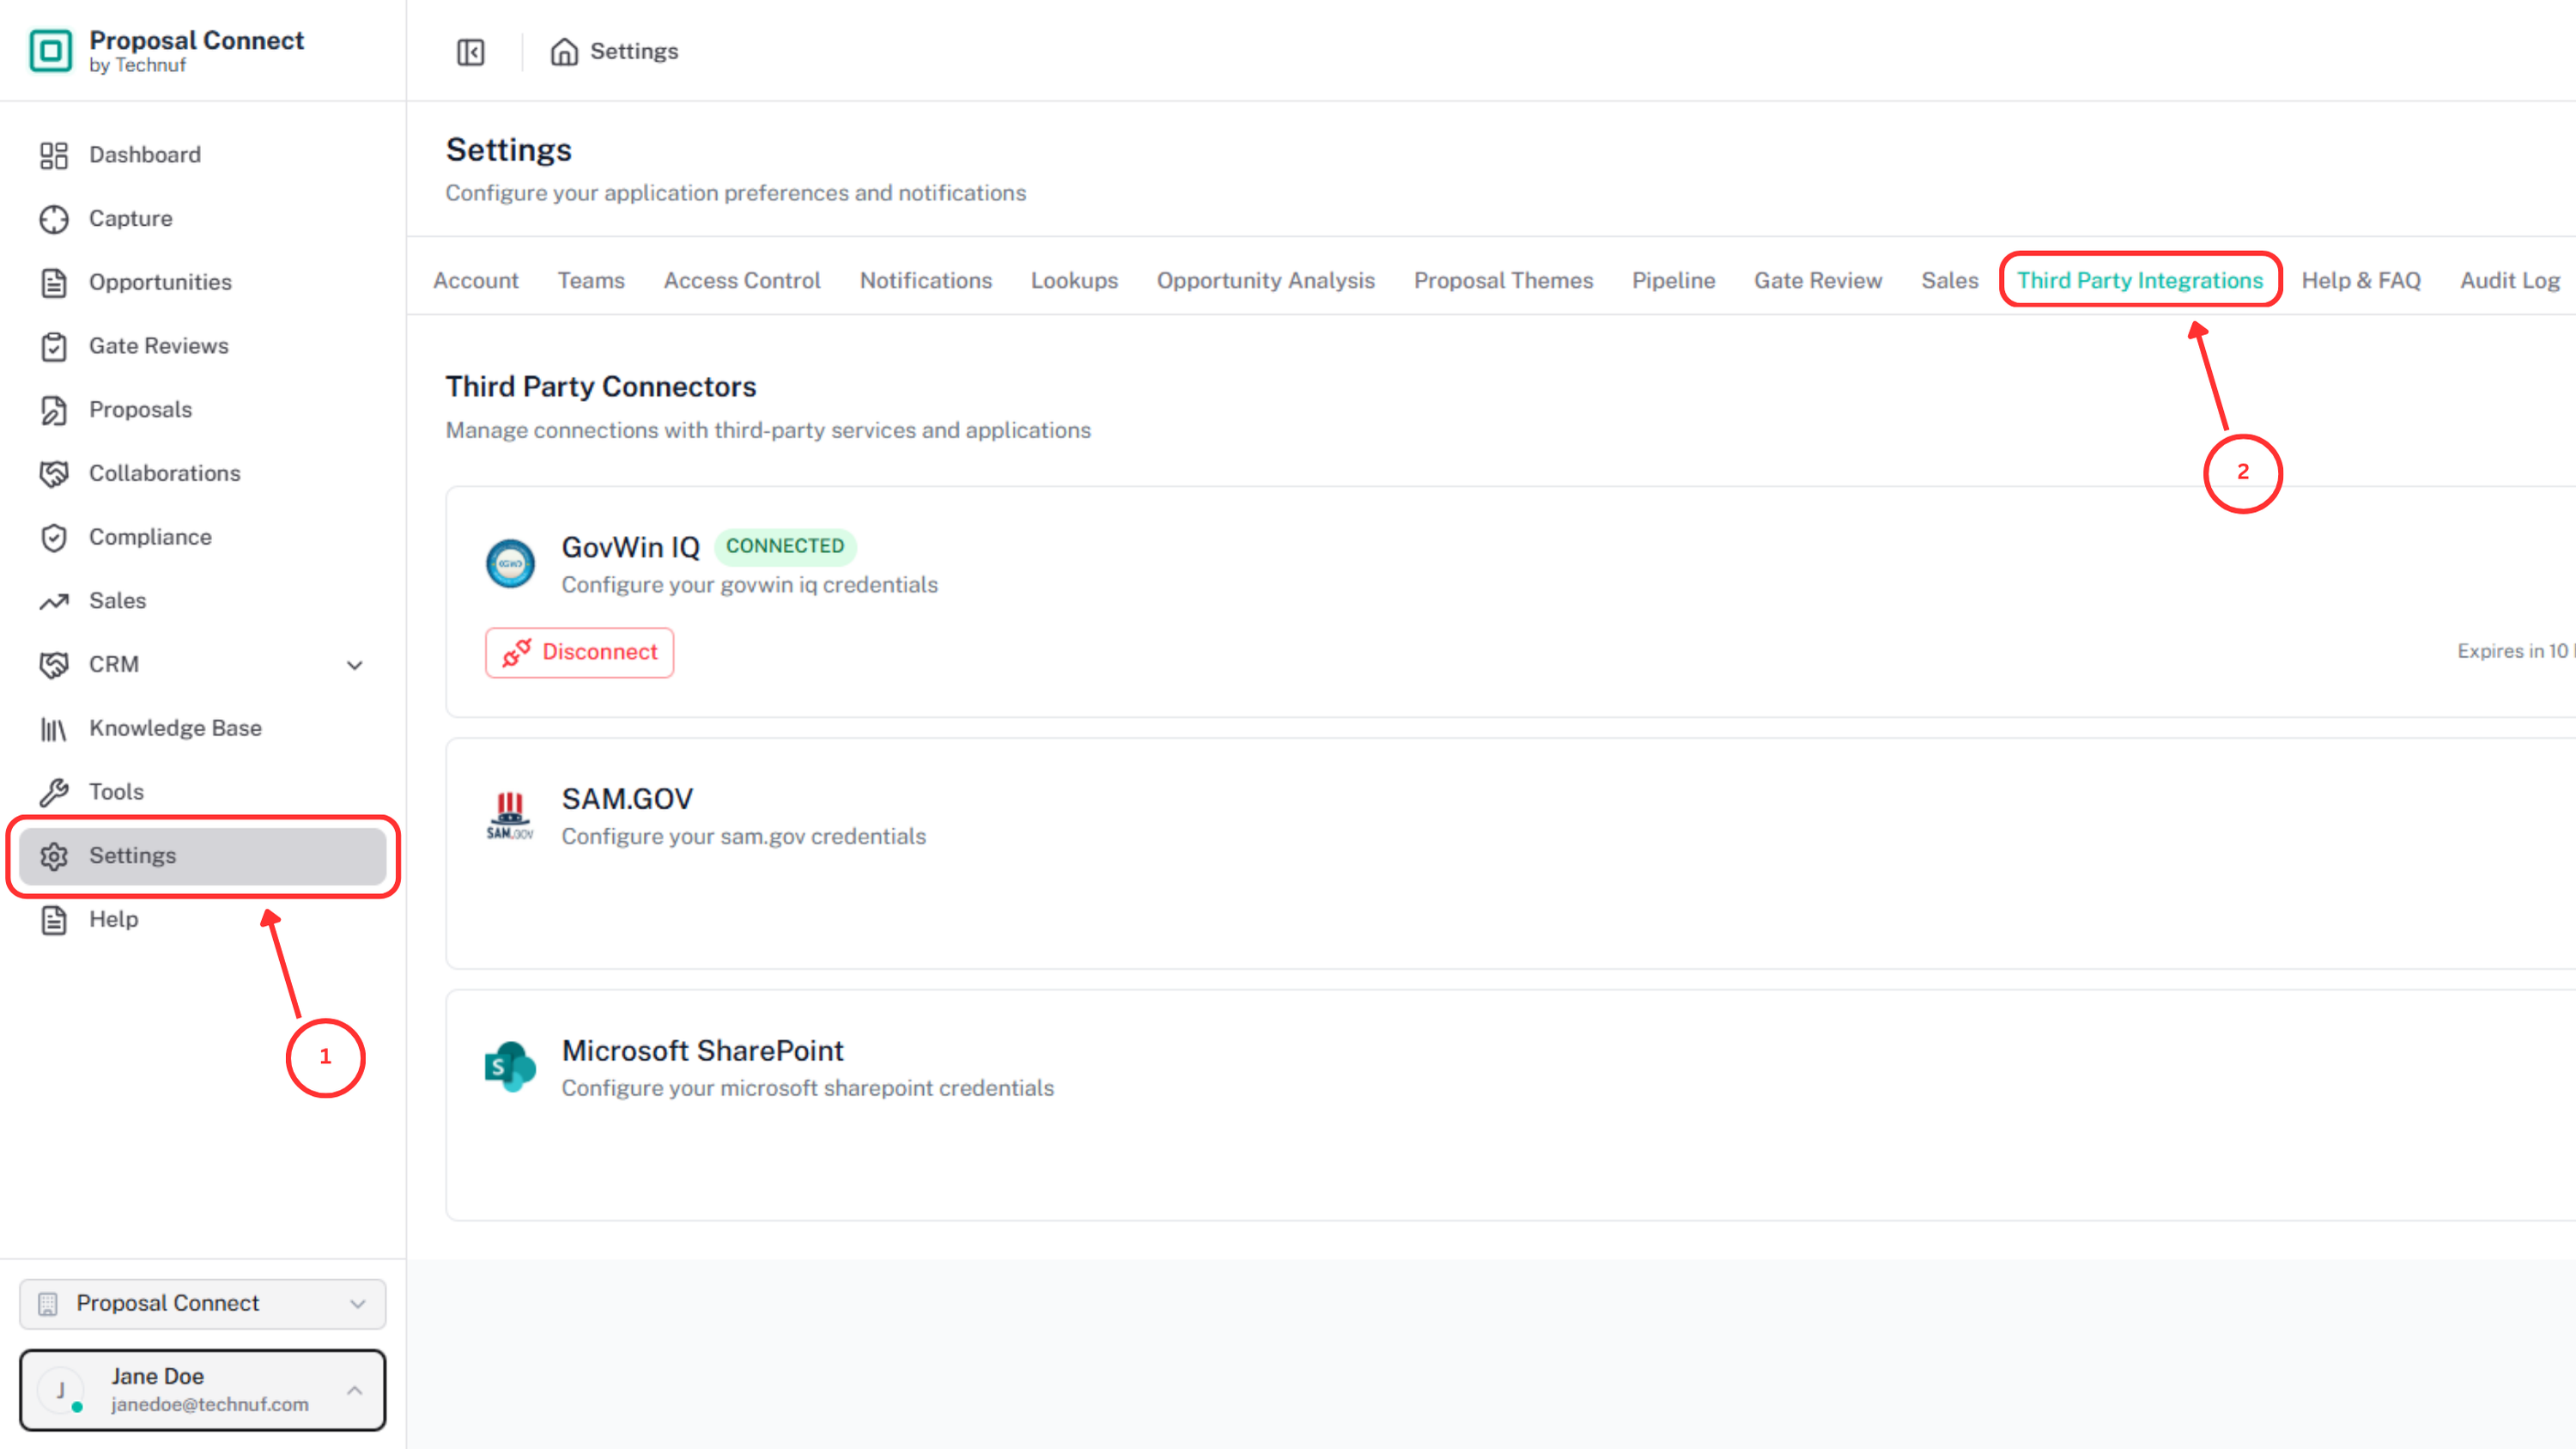Click the Proposal Connect logo icon
Image resolution: width=2576 pixels, height=1449 pixels.
(x=51, y=51)
